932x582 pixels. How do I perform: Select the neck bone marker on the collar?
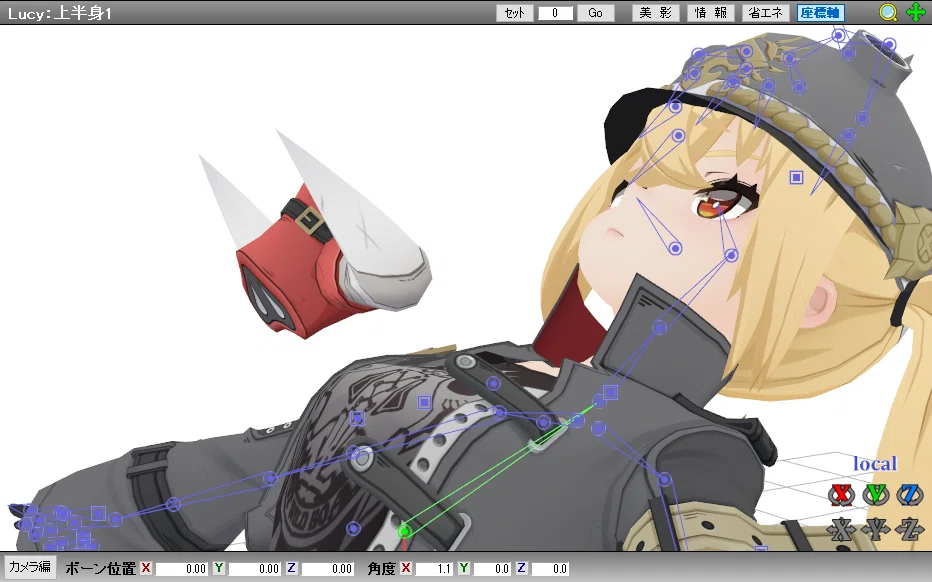tap(659, 327)
